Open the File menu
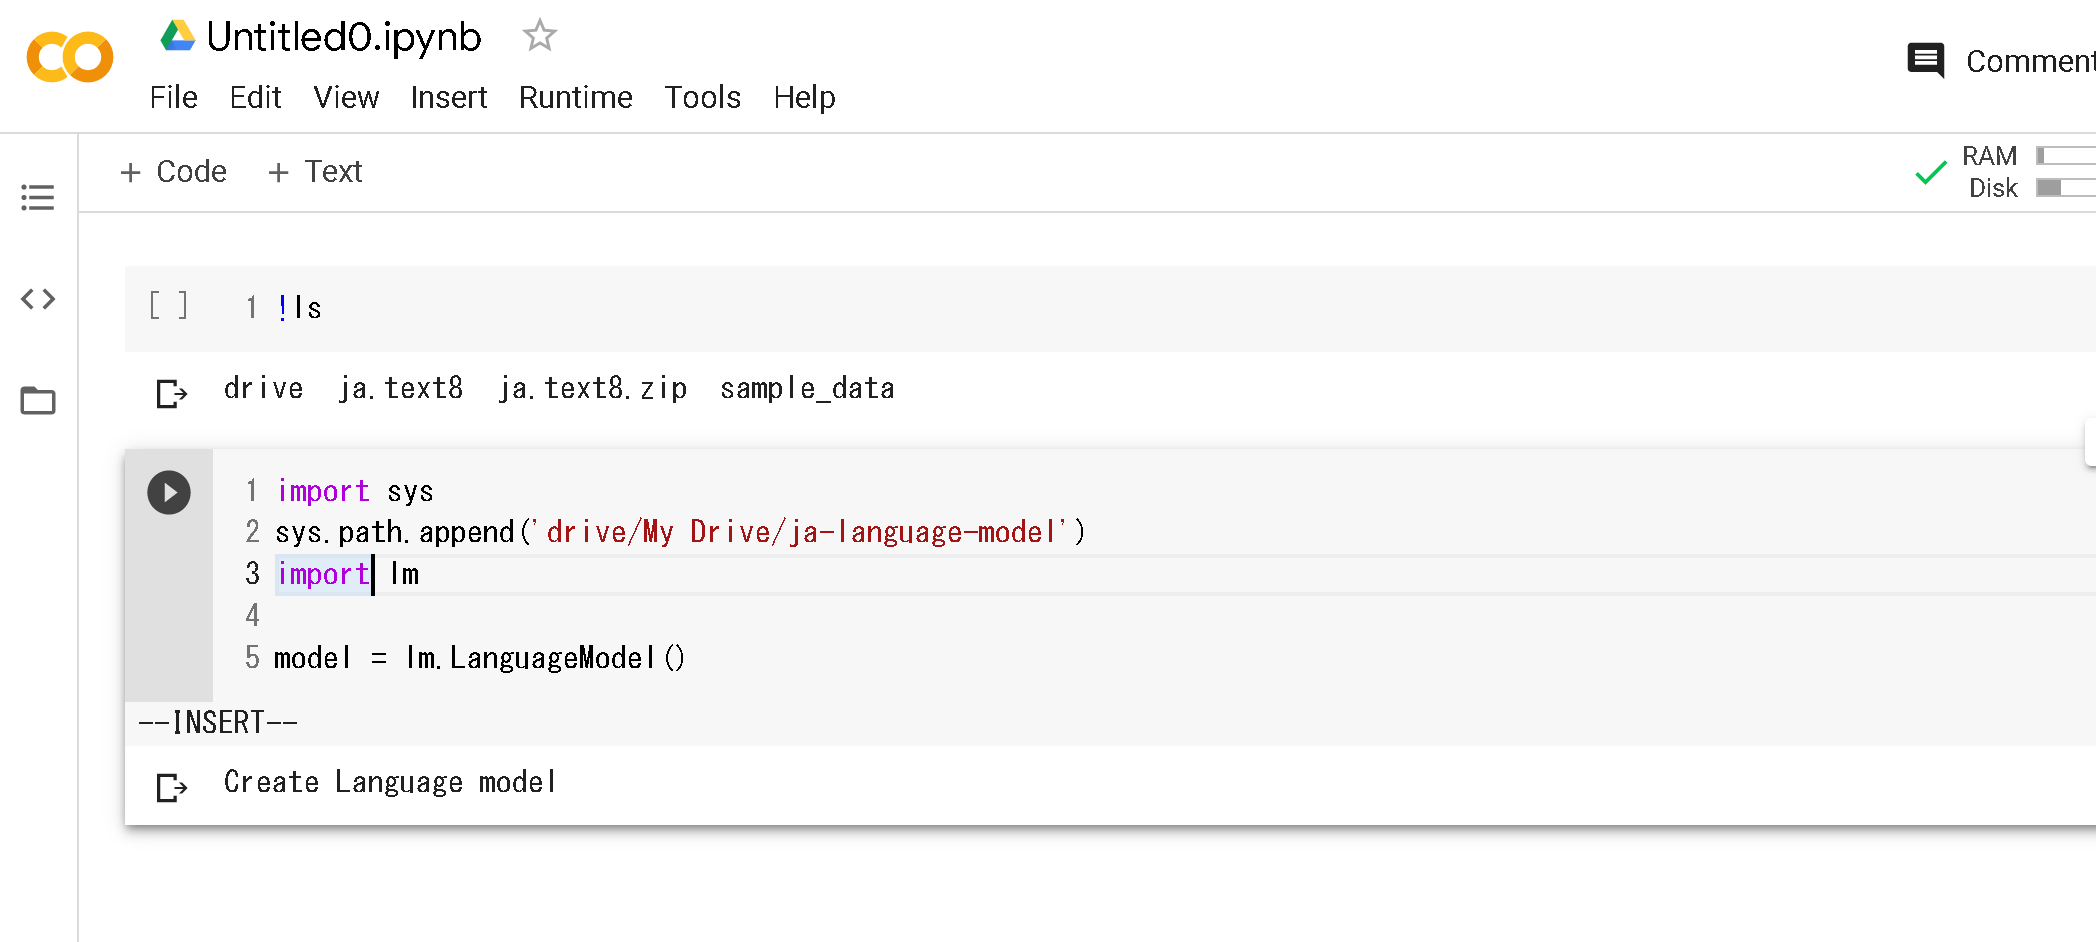The width and height of the screenshot is (2096, 942). (x=173, y=97)
